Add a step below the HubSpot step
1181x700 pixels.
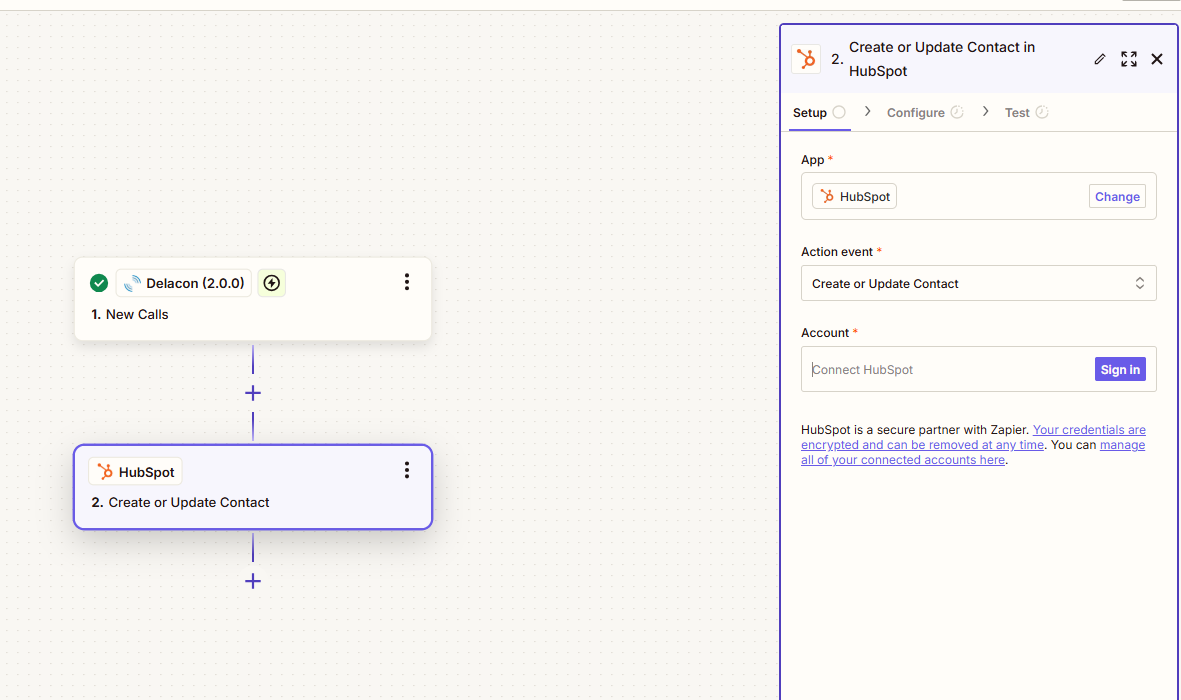pos(253,581)
